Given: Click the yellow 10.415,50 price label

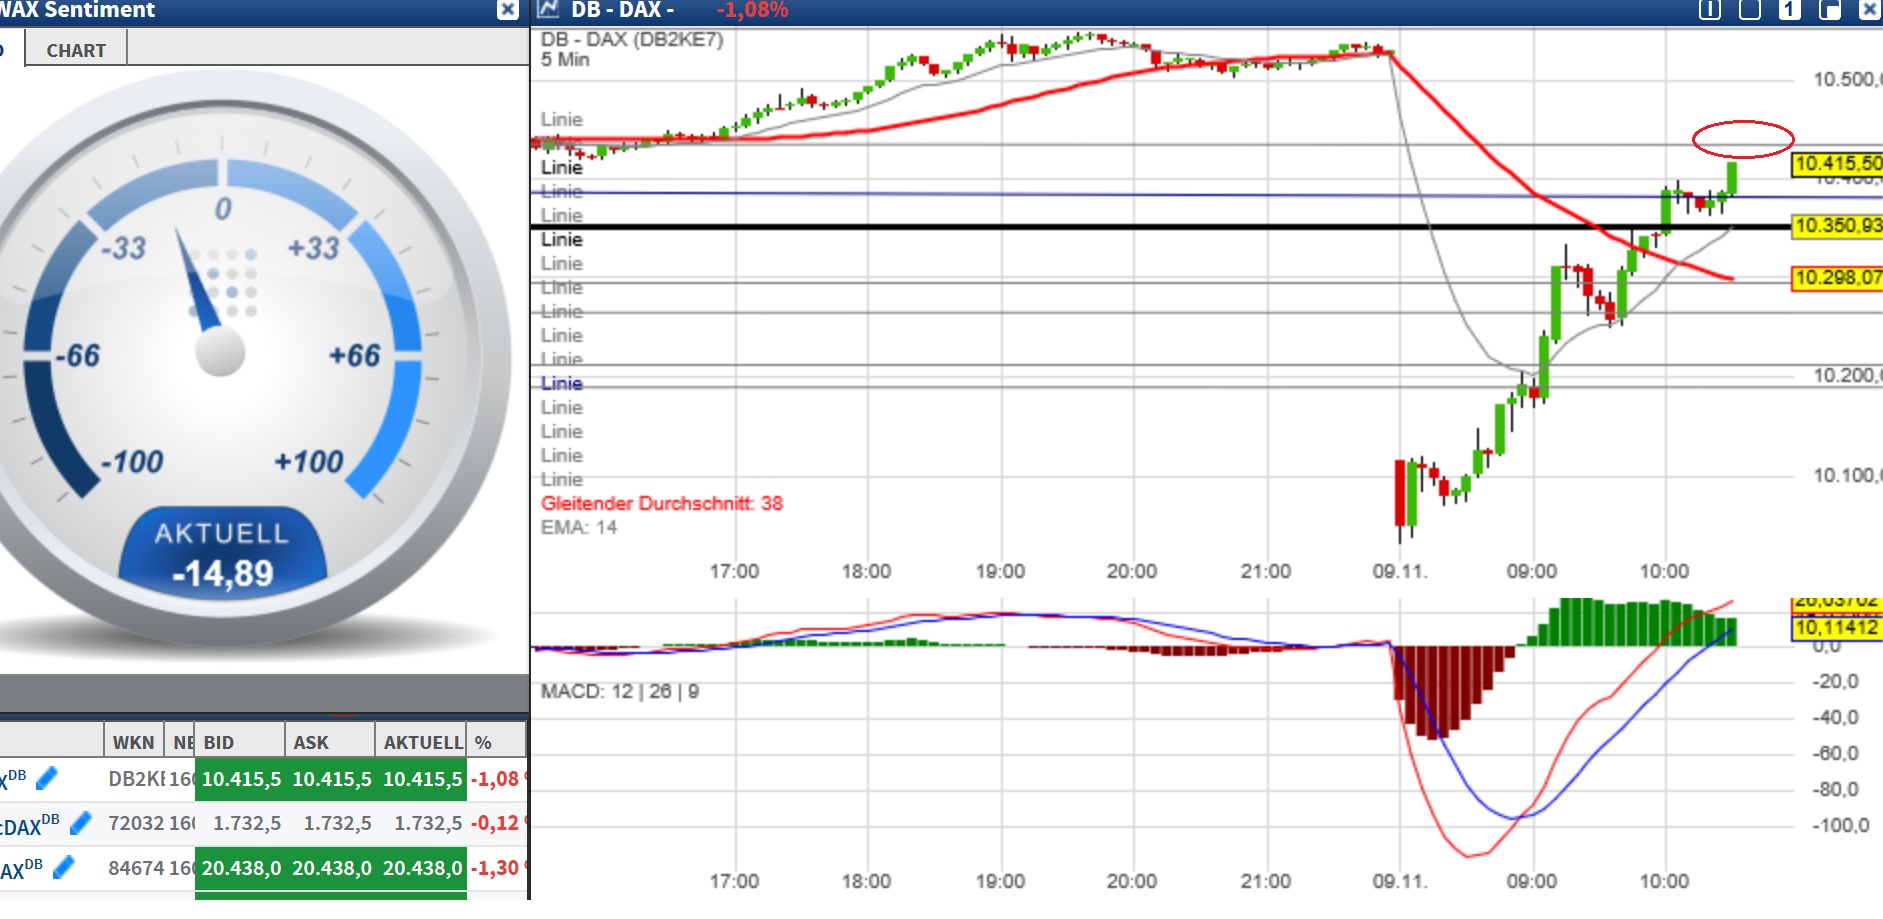Looking at the screenshot, I should point(1838,163).
